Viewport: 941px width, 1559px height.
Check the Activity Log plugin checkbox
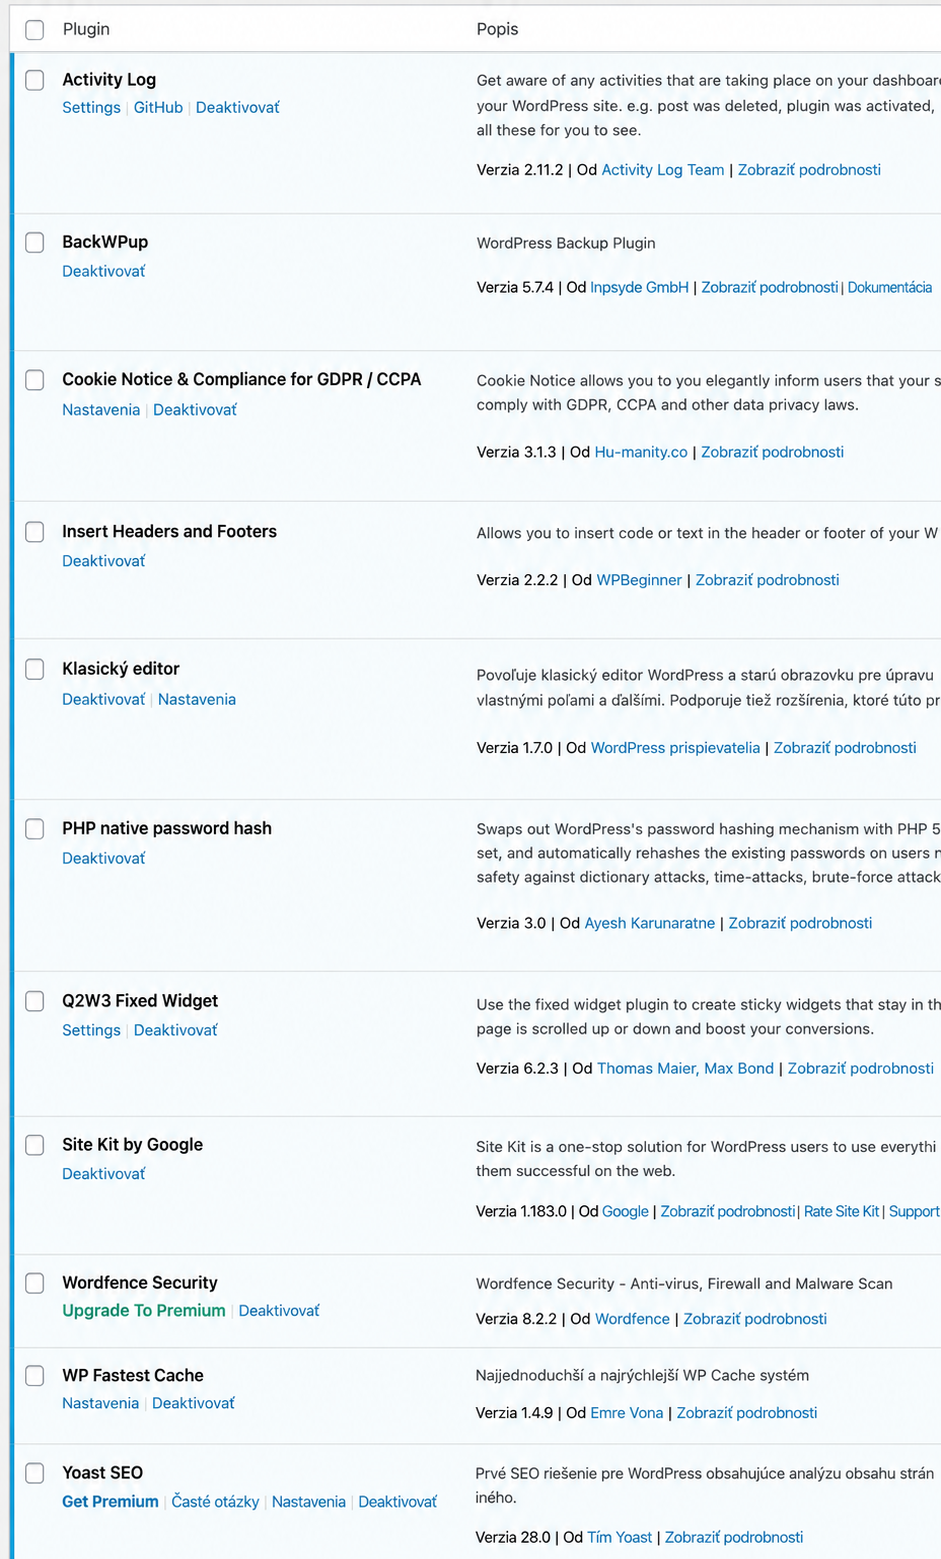35,80
